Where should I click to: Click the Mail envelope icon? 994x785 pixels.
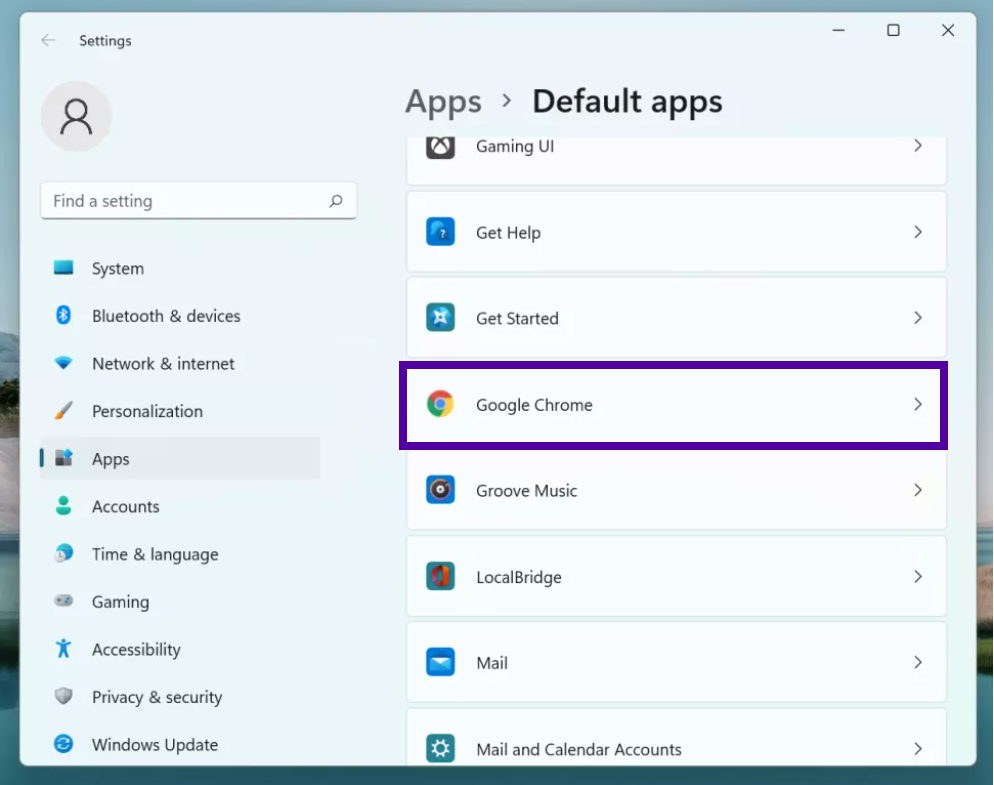440,662
